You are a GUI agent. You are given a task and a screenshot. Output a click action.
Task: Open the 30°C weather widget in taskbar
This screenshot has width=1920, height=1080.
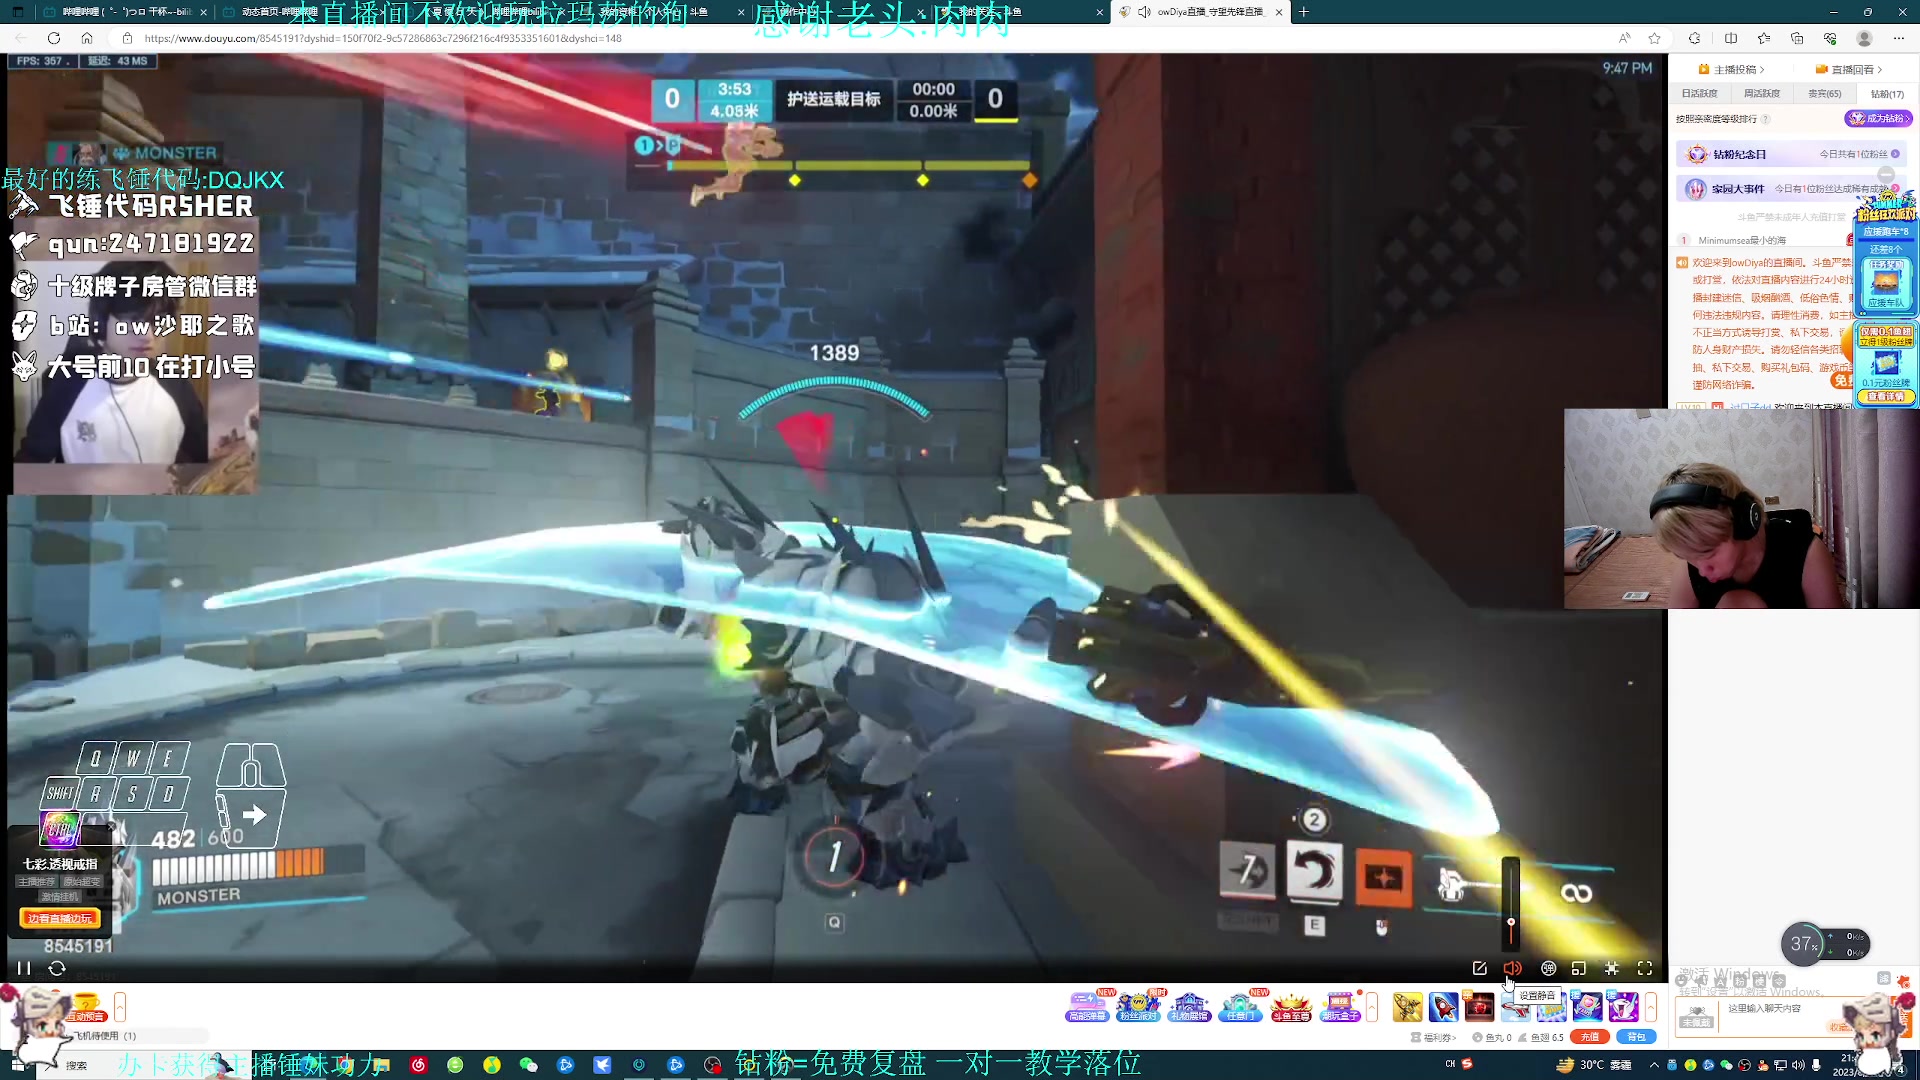(1594, 1065)
